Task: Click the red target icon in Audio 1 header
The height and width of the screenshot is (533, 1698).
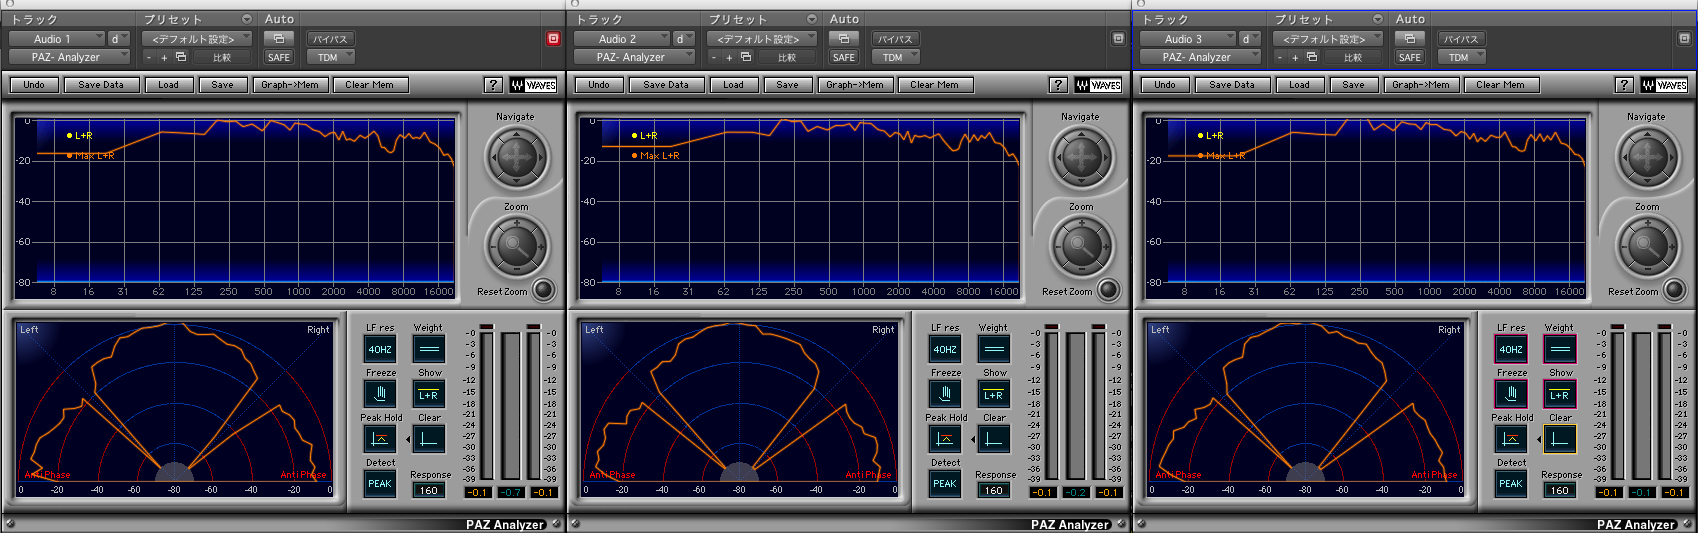Action: click(x=553, y=38)
